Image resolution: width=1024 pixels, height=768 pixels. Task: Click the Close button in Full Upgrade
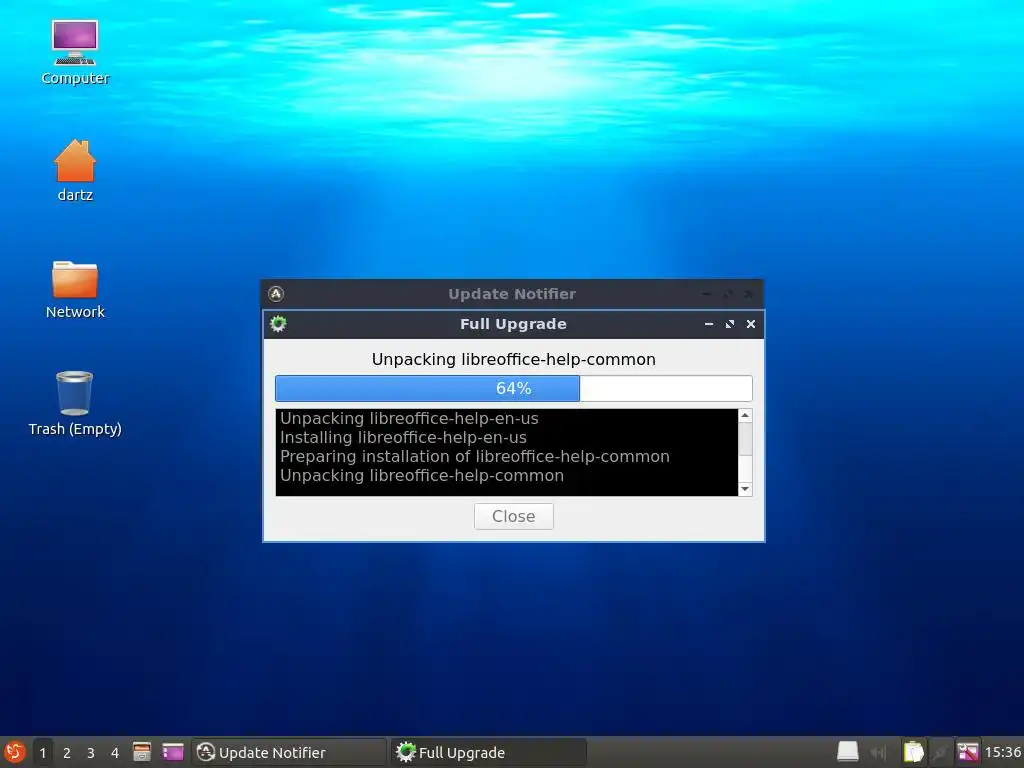coord(514,516)
